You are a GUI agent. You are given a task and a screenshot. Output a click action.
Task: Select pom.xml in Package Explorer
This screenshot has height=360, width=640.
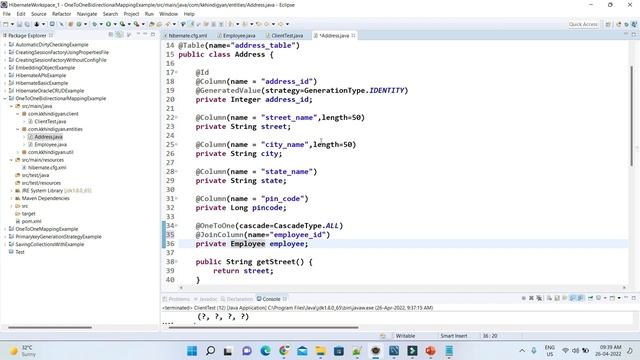pyautogui.click(x=31, y=221)
